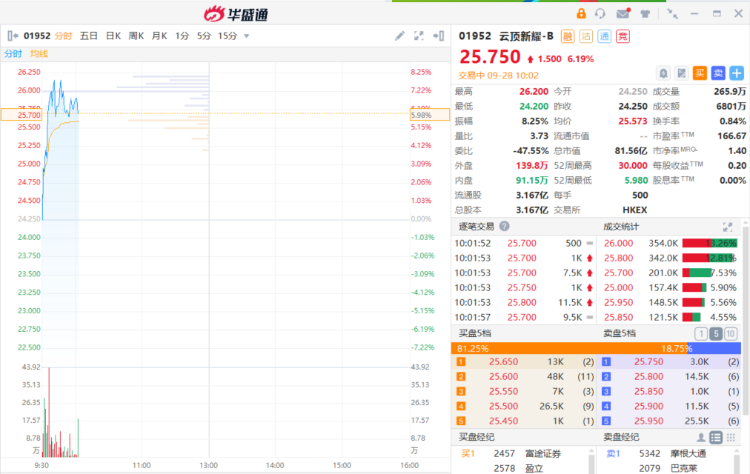
Task: Select the pencil drawing tool icon
Action: coord(400,36)
